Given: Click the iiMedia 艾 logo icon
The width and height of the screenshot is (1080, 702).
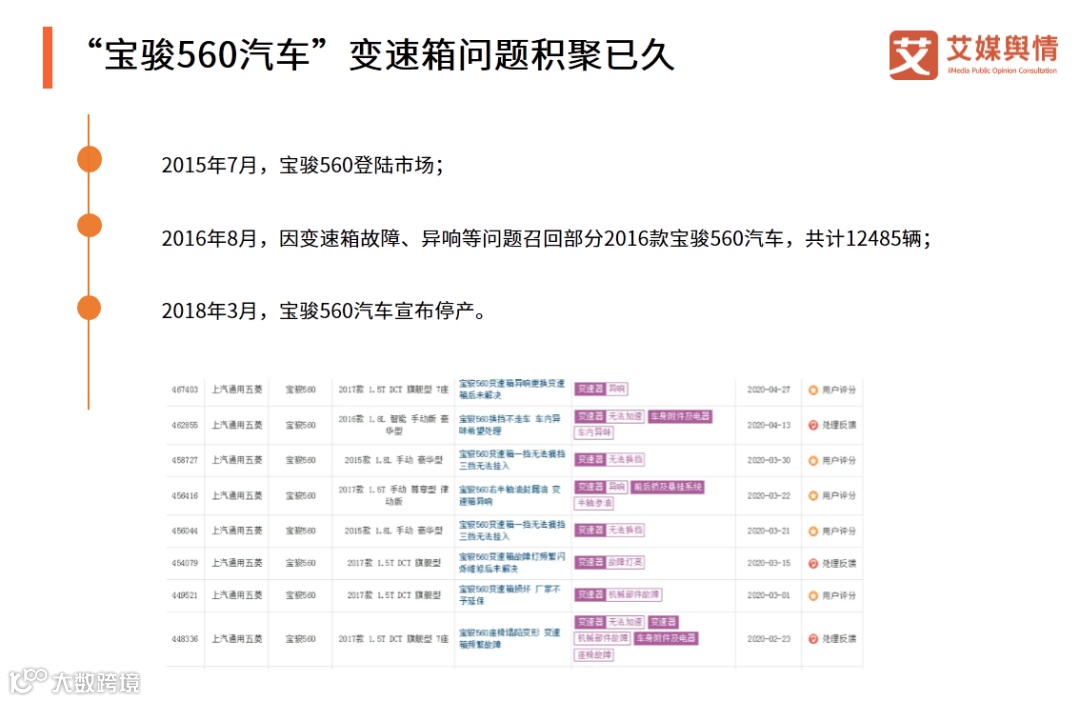Looking at the screenshot, I should 913,55.
